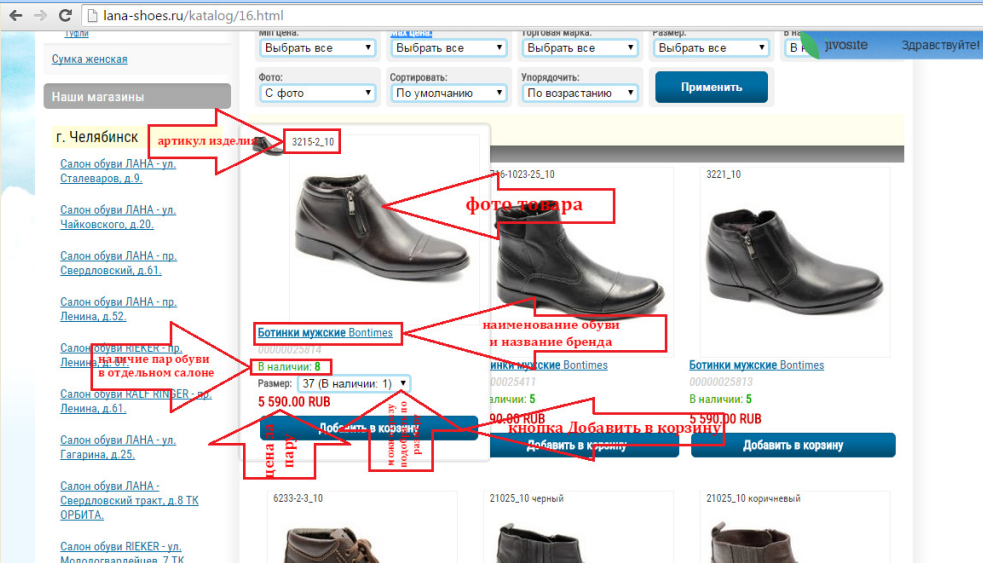Open the brand (Торговая марка) dropdown
983x563 pixels.
(x=580, y=48)
